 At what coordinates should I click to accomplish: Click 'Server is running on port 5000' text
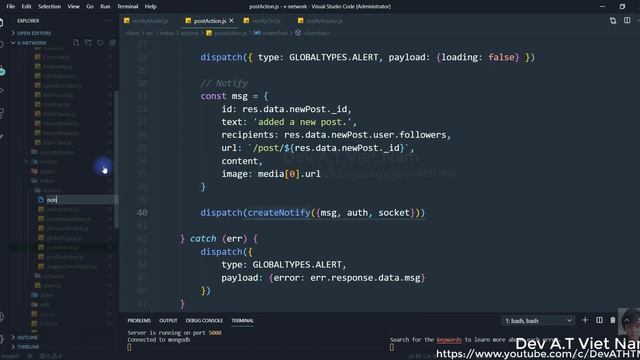point(174,333)
